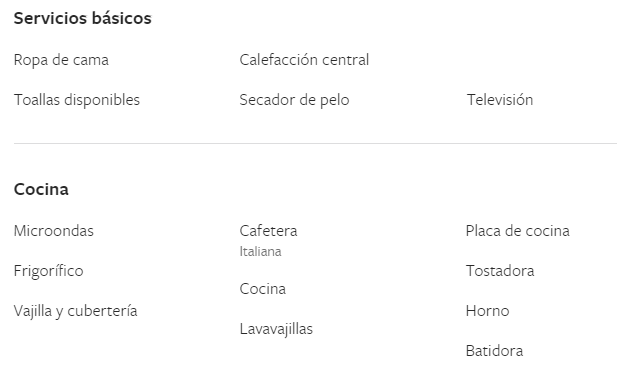The width and height of the screenshot is (617, 387).
Task: Click the Horno amenity
Action: 488,311
